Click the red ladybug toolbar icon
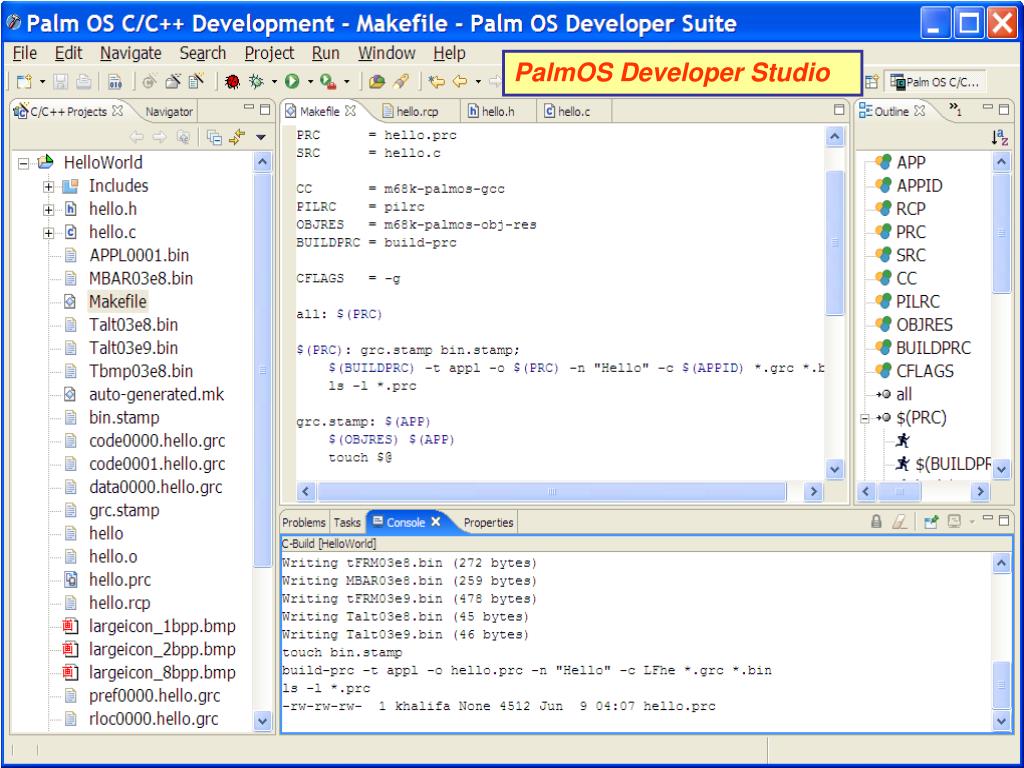The height and width of the screenshot is (768, 1024). tap(232, 81)
